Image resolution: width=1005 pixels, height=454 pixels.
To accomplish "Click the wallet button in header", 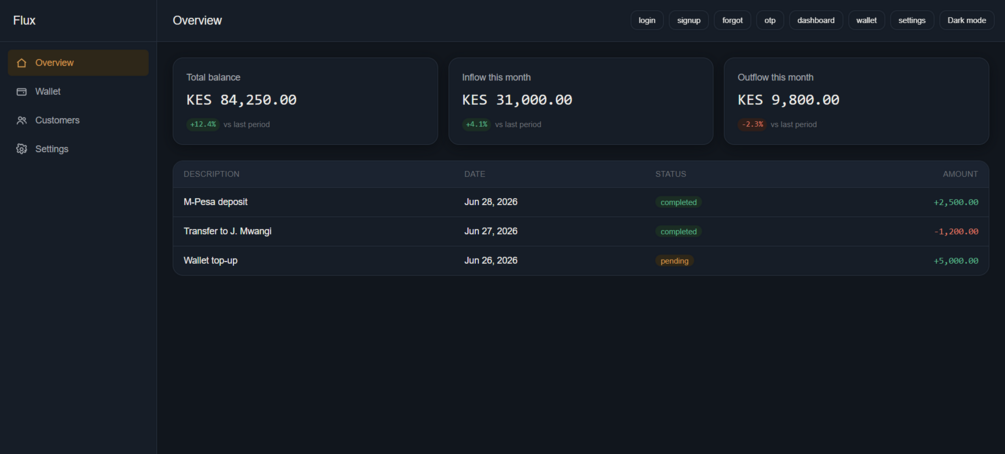I will click(x=867, y=21).
